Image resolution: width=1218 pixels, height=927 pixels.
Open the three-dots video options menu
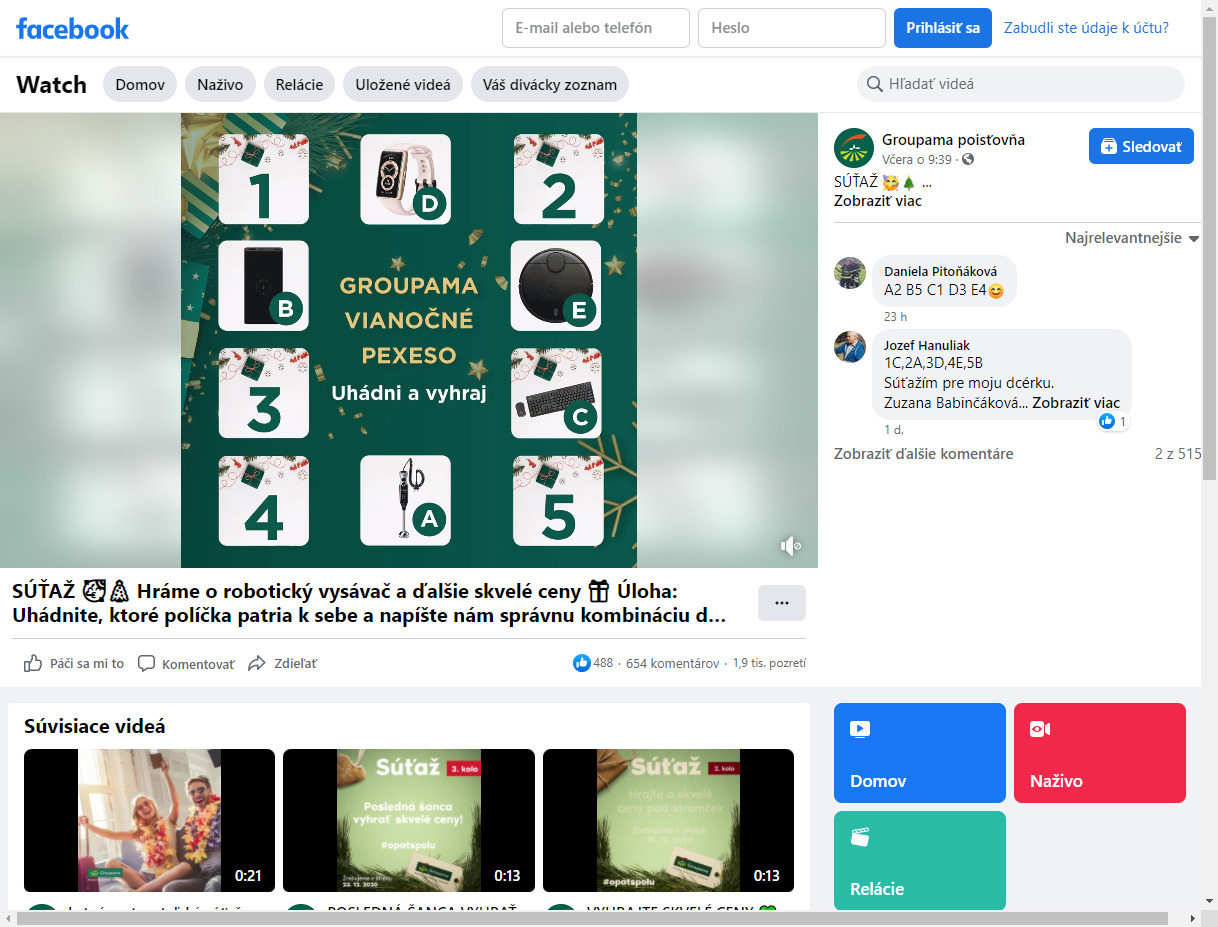pyautogui.click(x=782, y=603)
